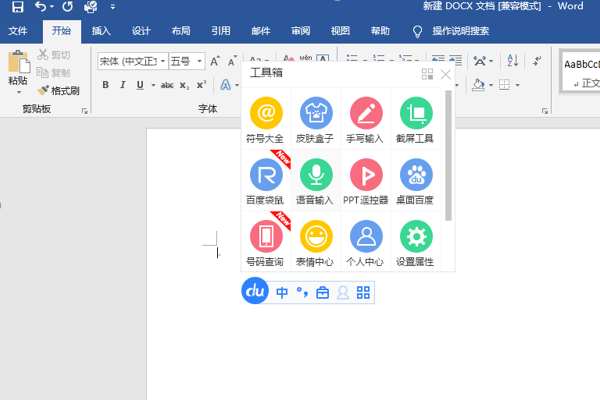This screenshot has height=400, width=600.
Task: Expand the undo history dropdown arrow
Action: (x=52, y=7)
